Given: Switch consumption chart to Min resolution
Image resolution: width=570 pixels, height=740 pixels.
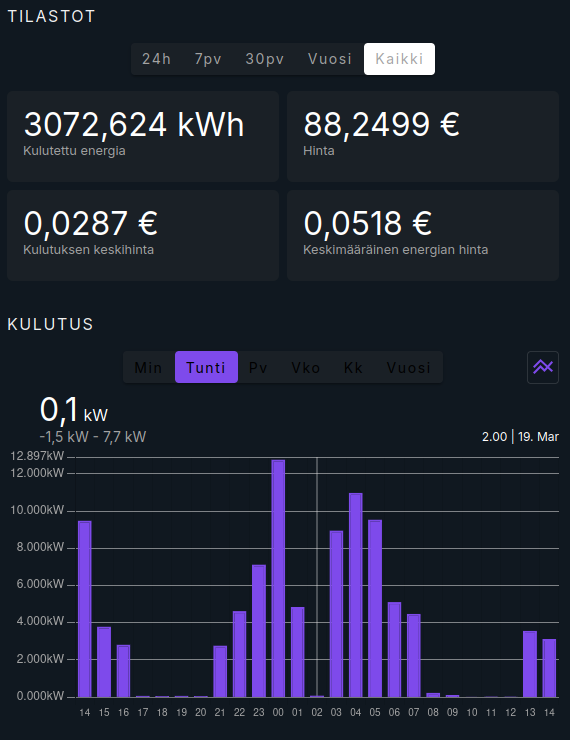Looking at the screenshot, I should point(148,367).
